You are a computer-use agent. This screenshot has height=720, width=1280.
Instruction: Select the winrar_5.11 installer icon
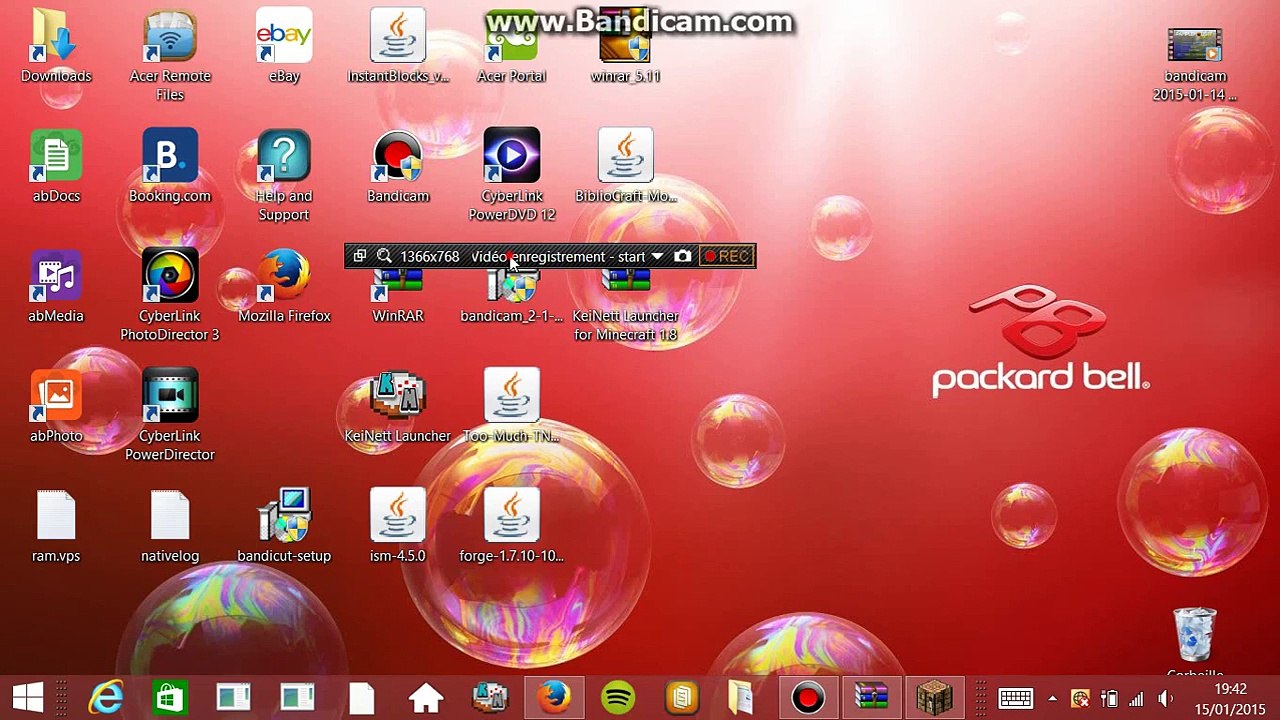pos(625,46)
